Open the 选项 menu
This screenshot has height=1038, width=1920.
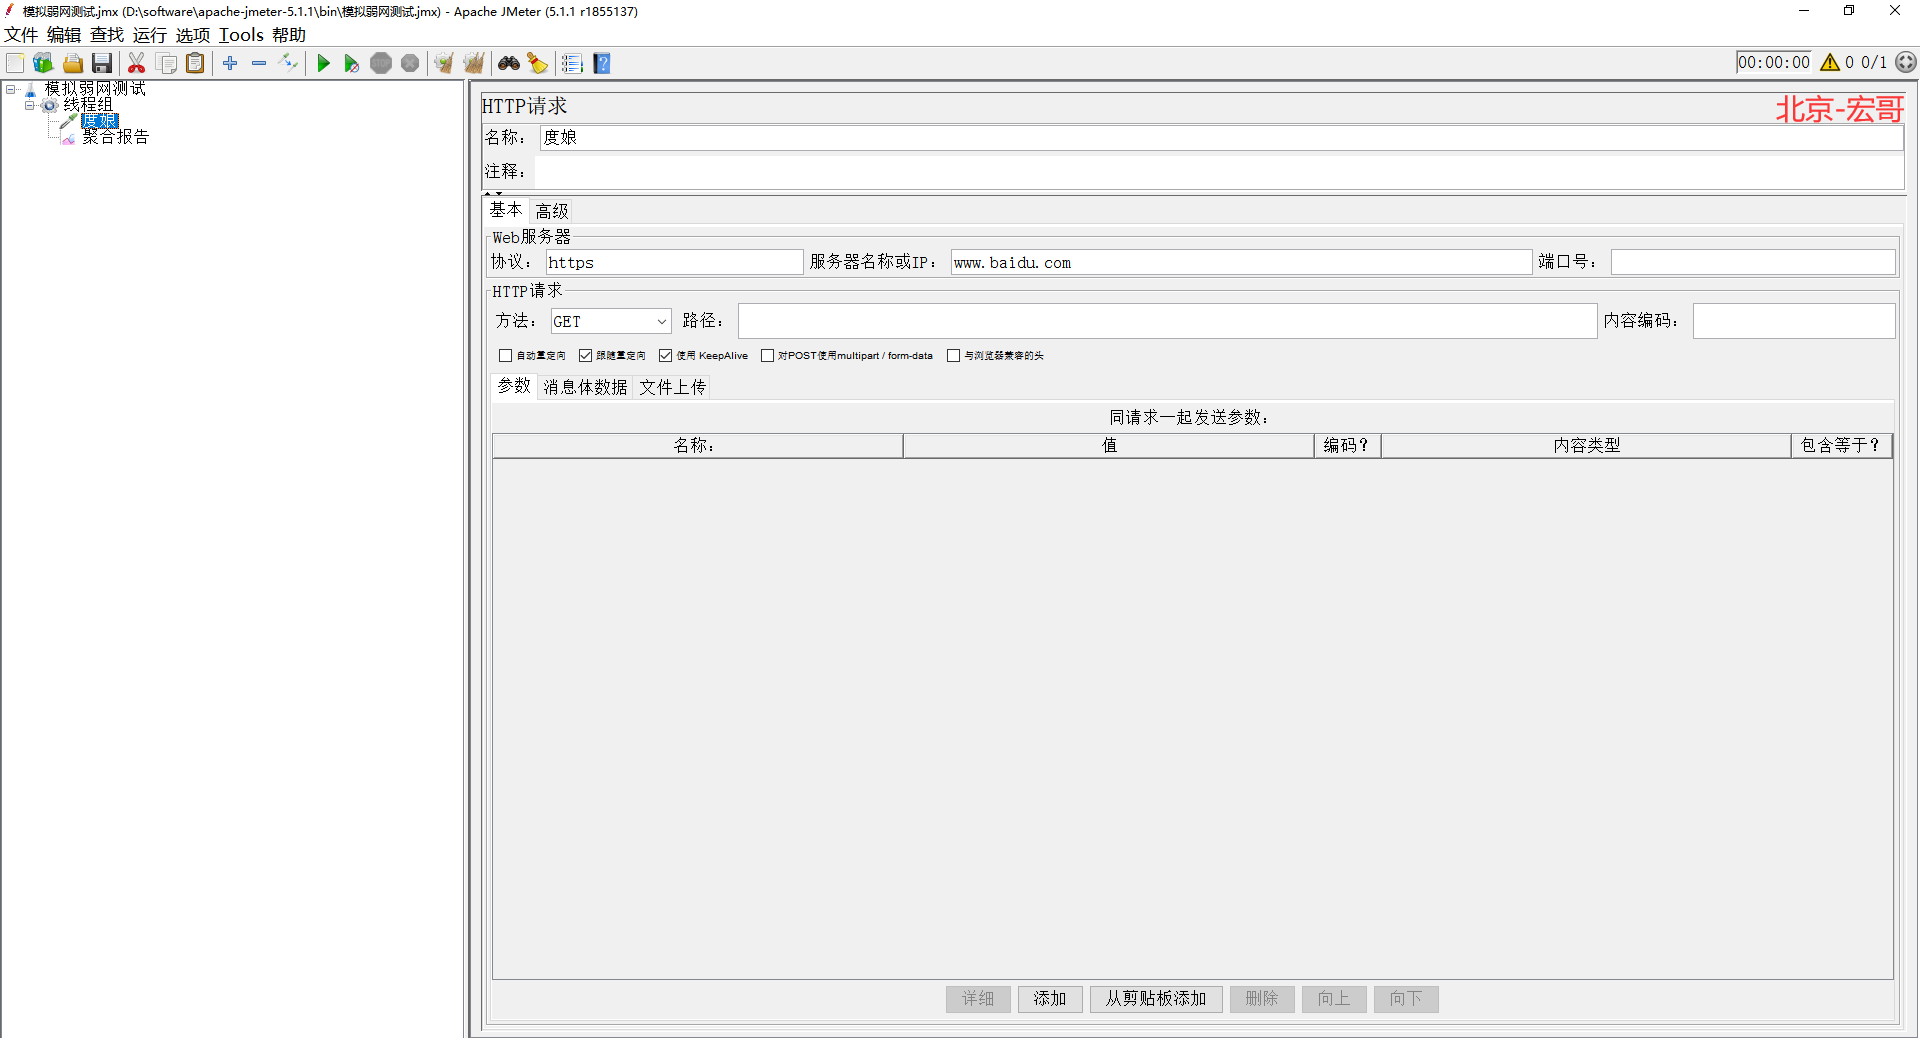193,35
